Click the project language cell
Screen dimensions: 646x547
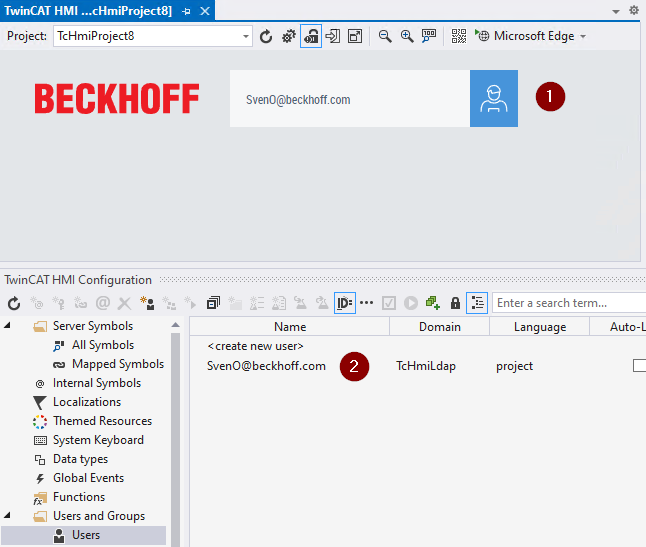514,366
